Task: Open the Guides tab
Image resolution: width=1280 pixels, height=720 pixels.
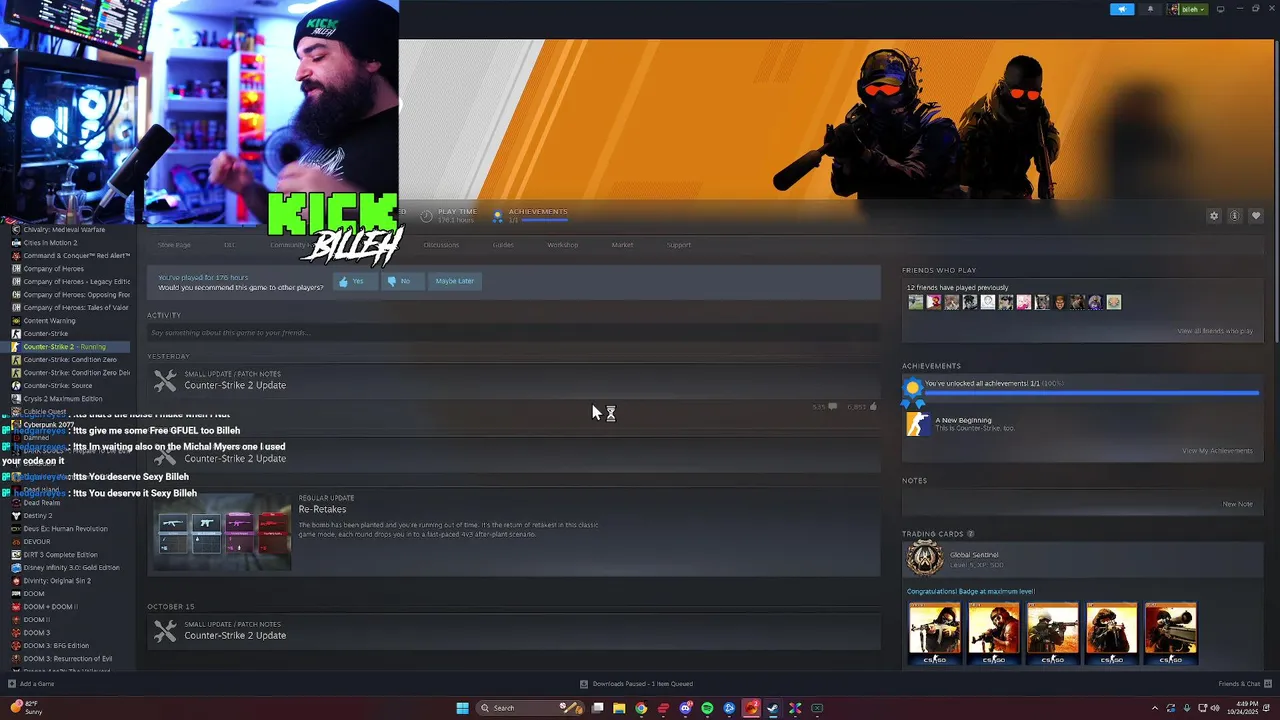Action: [503, 245]
